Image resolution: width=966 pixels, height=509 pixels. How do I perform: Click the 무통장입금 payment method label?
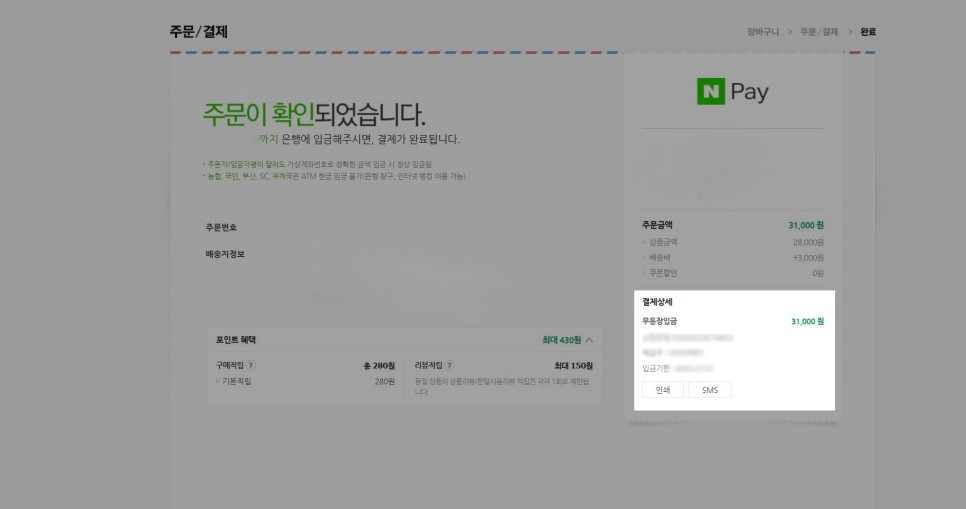[659, 321]
